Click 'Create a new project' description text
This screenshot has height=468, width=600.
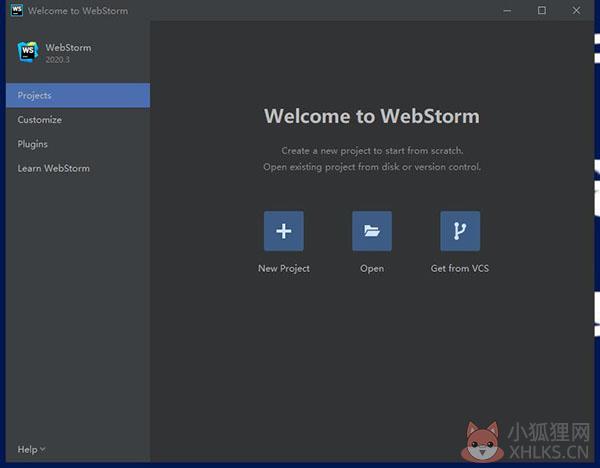pos(372,151)
